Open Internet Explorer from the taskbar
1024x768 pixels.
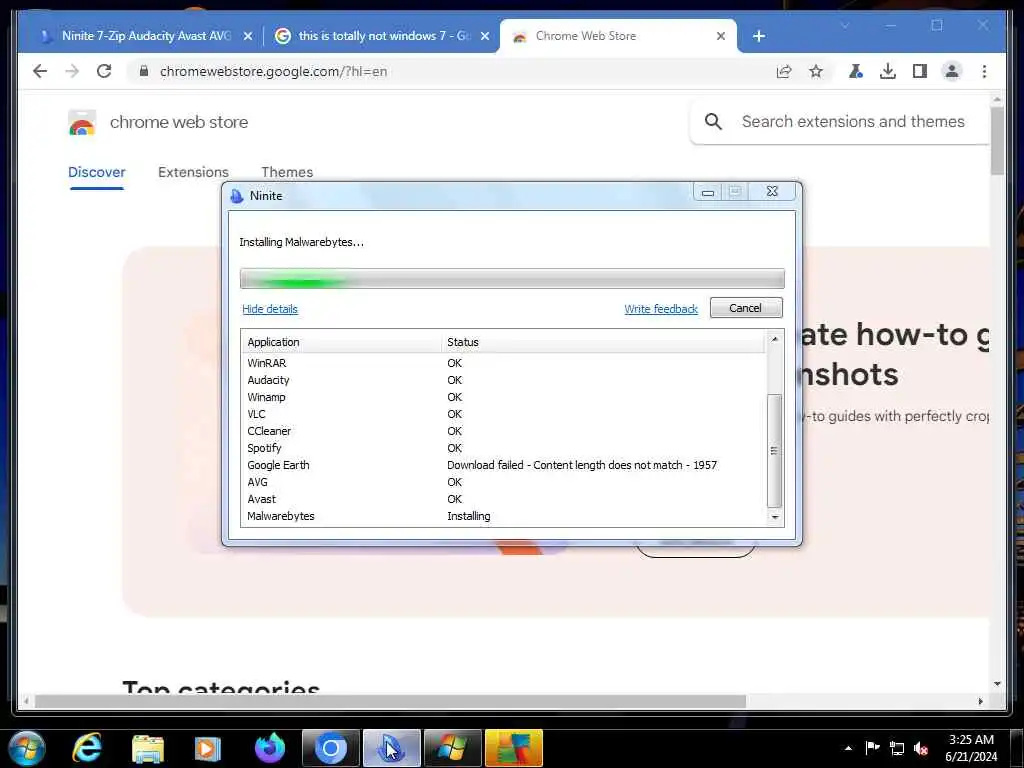86,748
